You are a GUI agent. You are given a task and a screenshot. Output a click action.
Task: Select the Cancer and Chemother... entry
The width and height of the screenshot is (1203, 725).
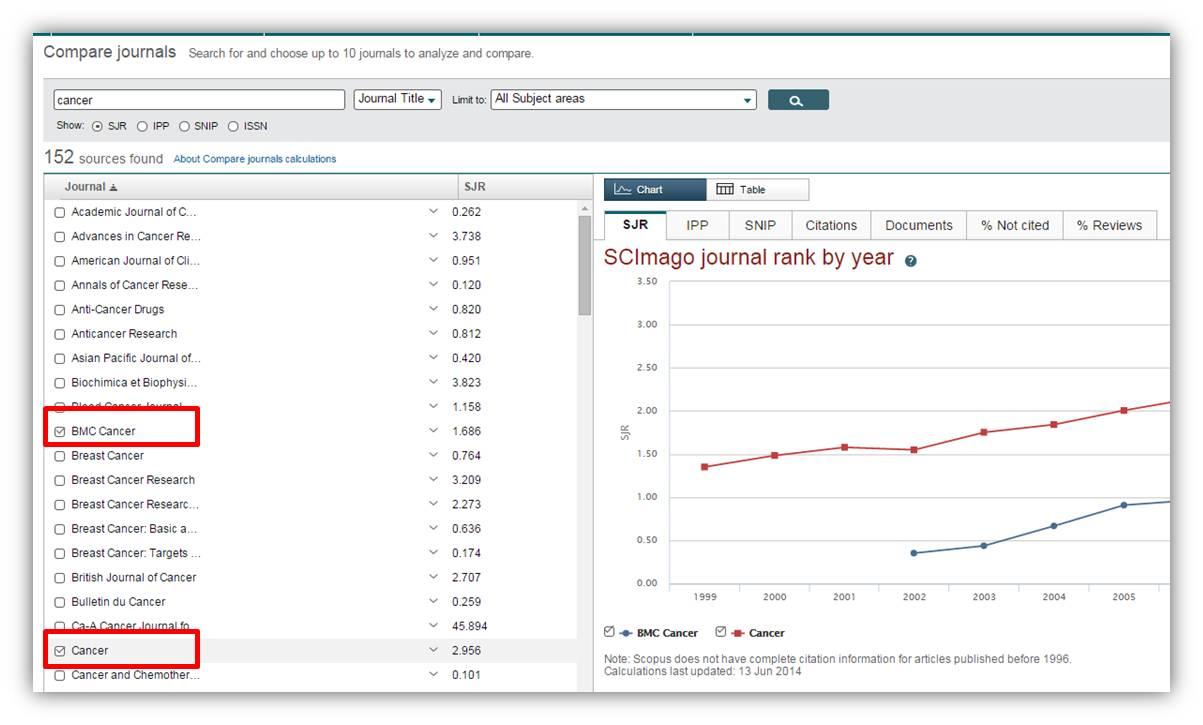tap(135, 675)
